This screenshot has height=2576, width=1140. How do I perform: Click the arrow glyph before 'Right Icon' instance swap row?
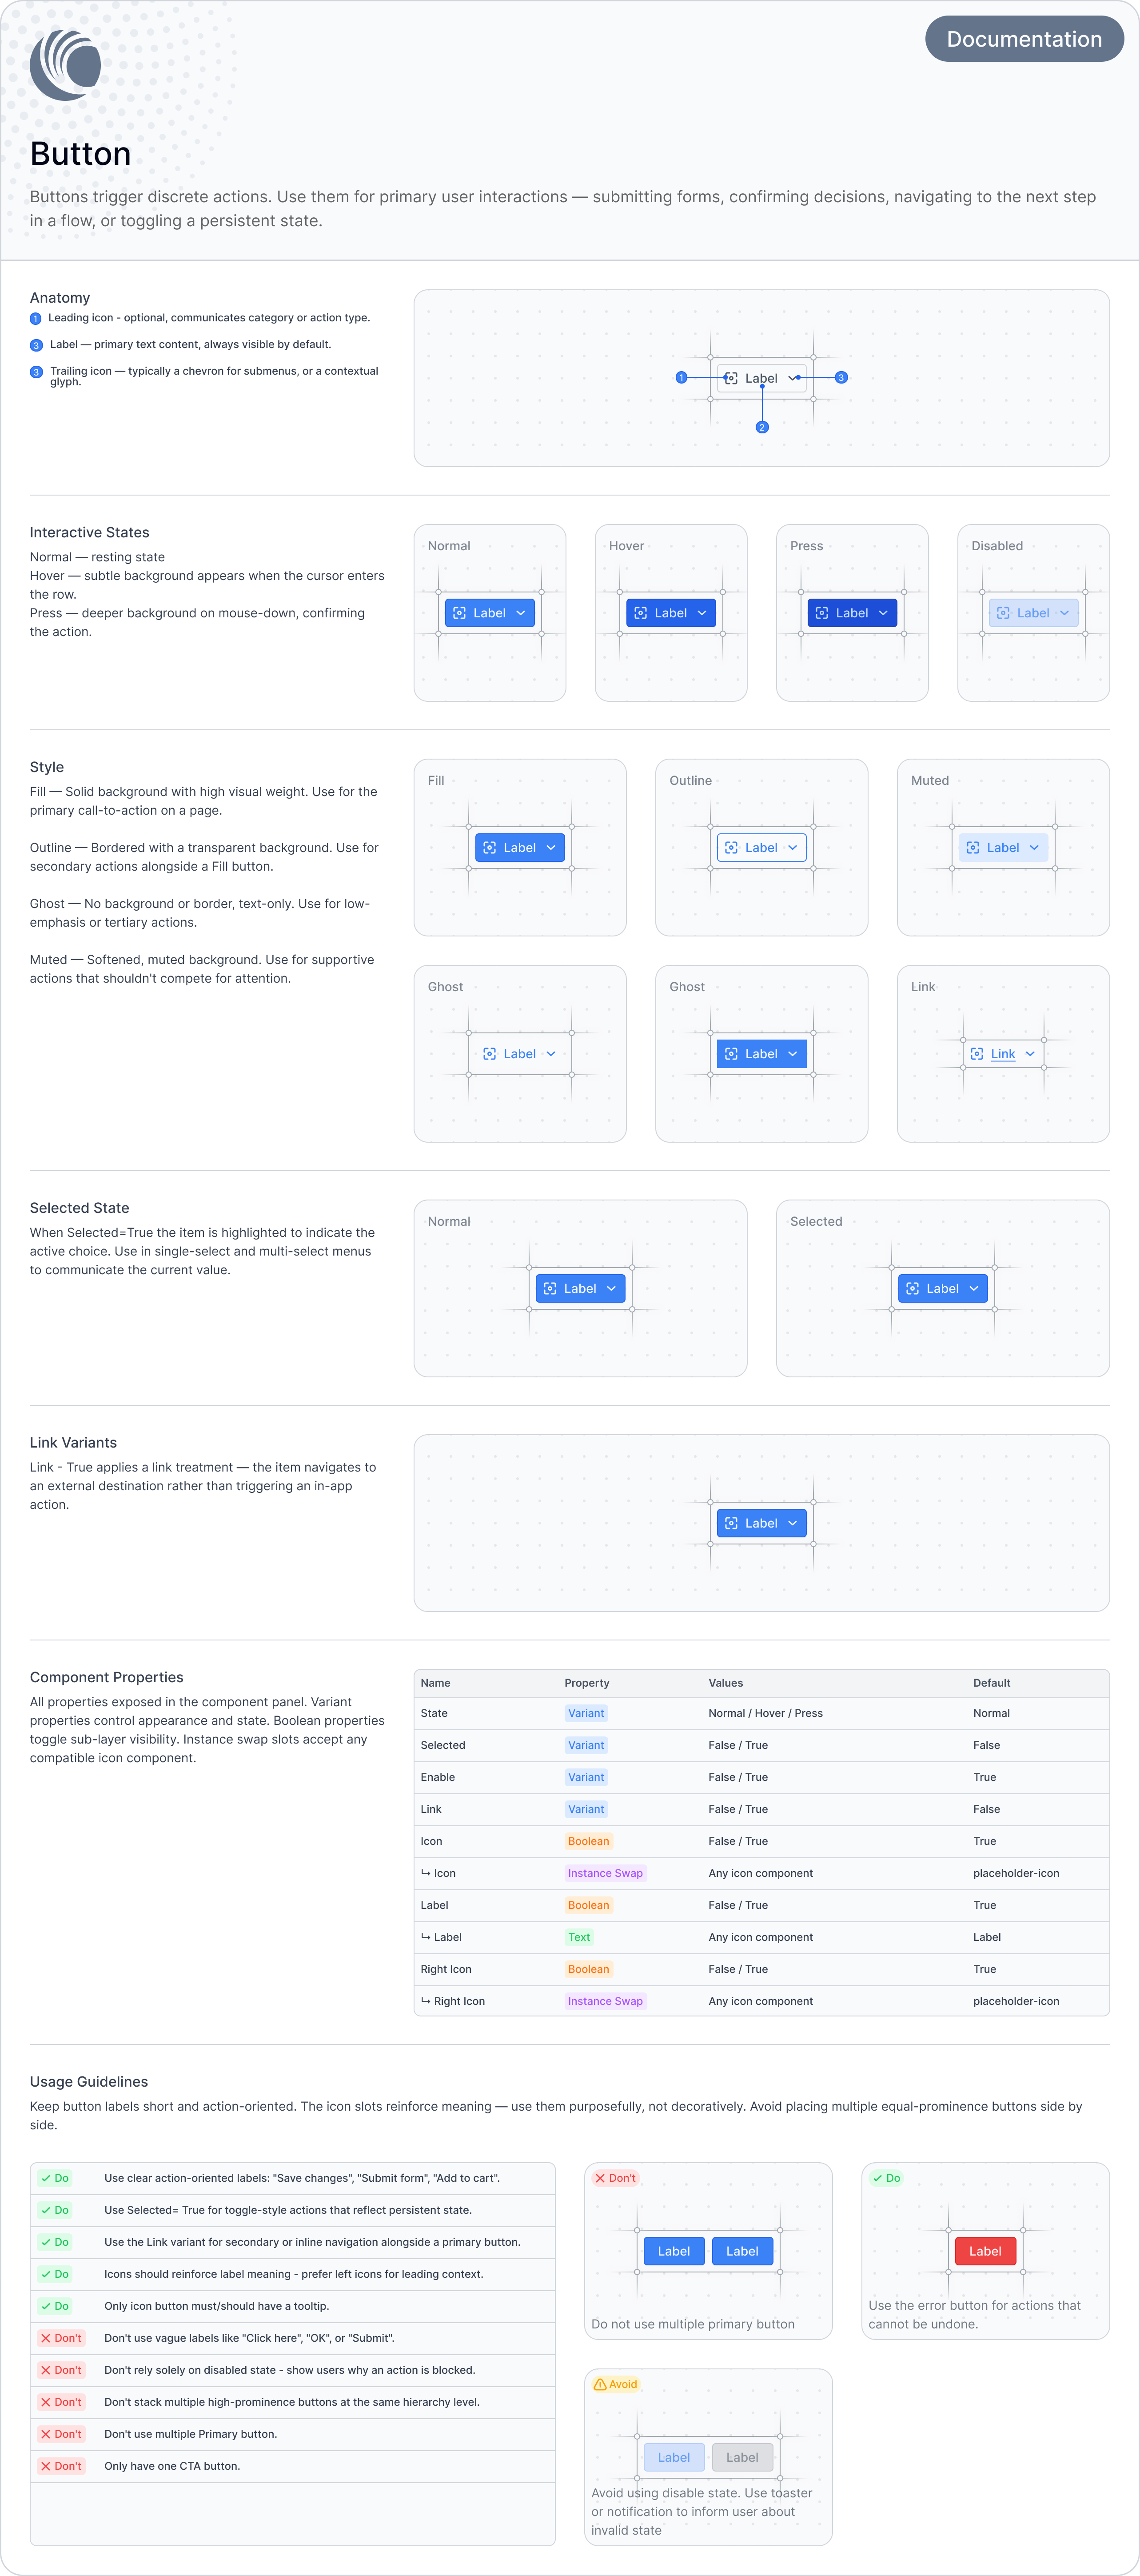[x=426, y=2001]
